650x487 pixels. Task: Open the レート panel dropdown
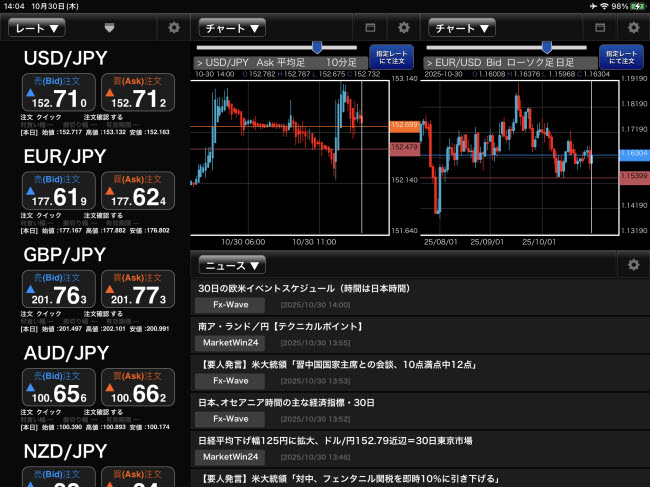37,28
